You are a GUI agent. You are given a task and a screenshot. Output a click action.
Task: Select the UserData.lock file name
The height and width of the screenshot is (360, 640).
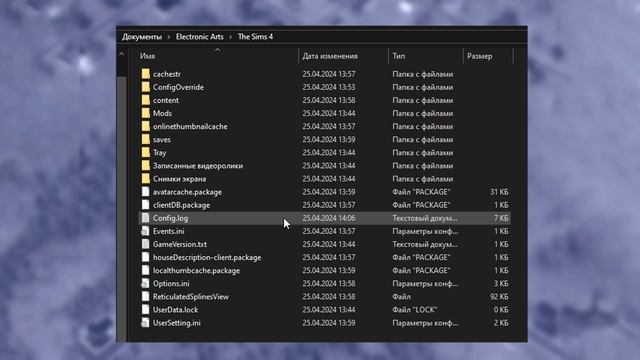(176, 309)
